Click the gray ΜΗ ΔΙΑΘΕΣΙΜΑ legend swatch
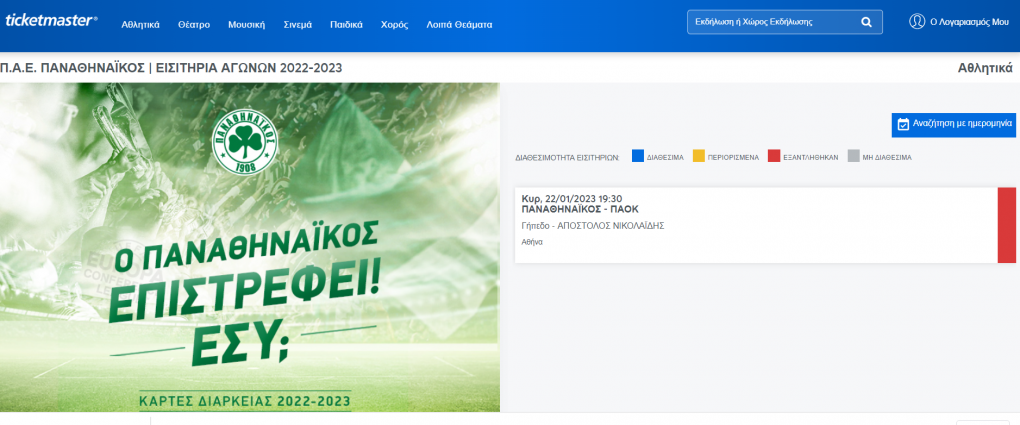The height and width of the screenshot is (425, 1020). tap(854, 156)
